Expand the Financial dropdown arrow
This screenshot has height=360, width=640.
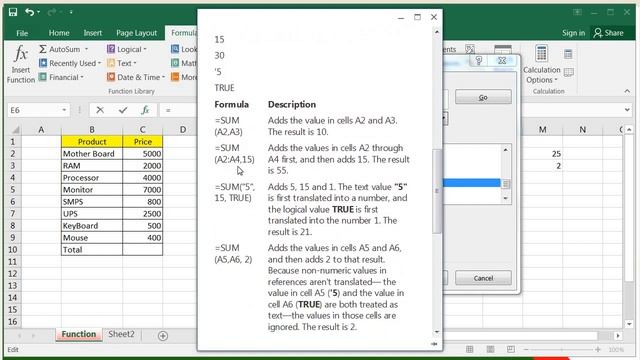82,77
